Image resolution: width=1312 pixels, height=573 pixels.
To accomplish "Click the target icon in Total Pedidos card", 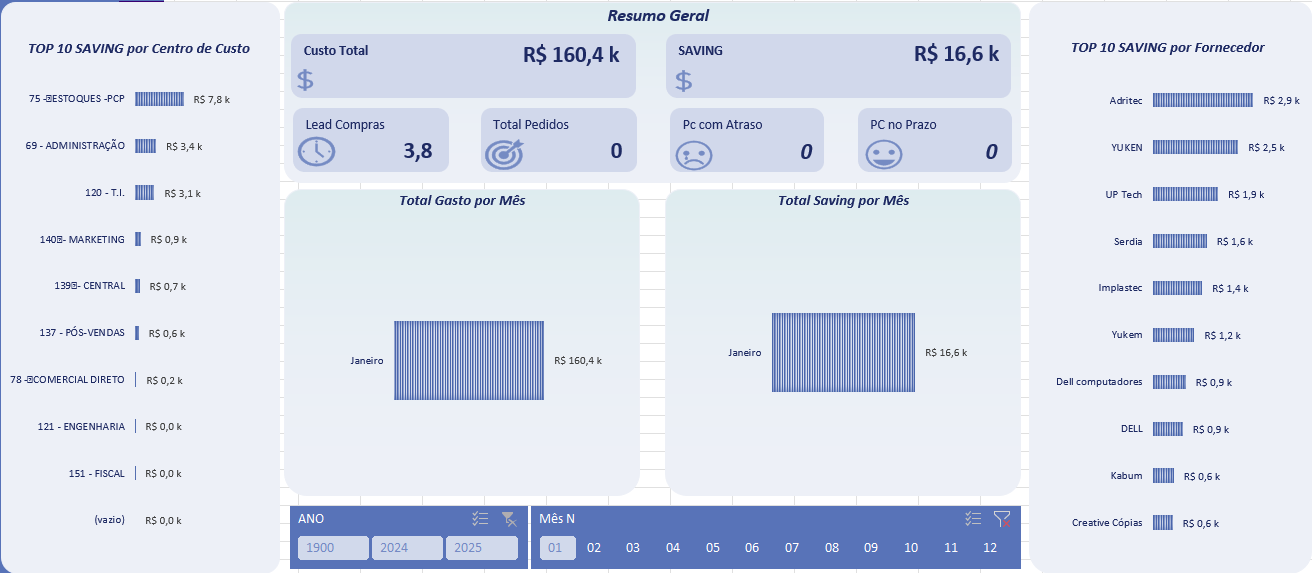I will tap(504, 153).
